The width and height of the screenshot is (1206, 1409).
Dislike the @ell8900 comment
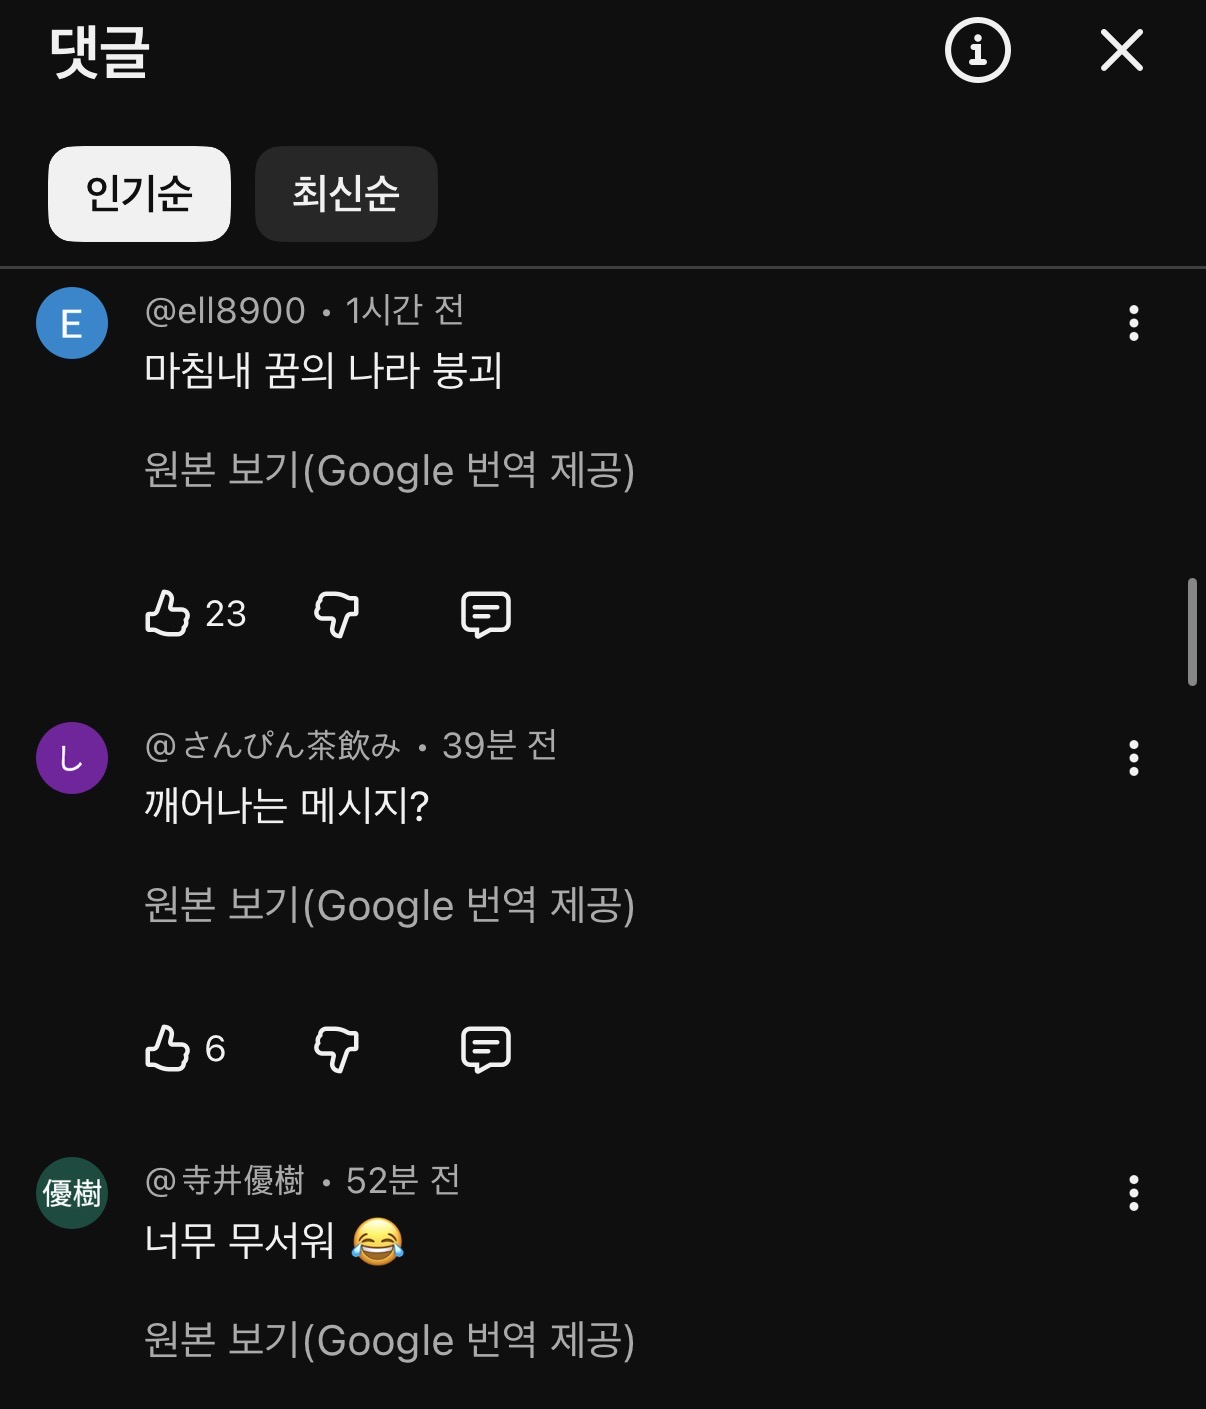click(x=336, y=613)
